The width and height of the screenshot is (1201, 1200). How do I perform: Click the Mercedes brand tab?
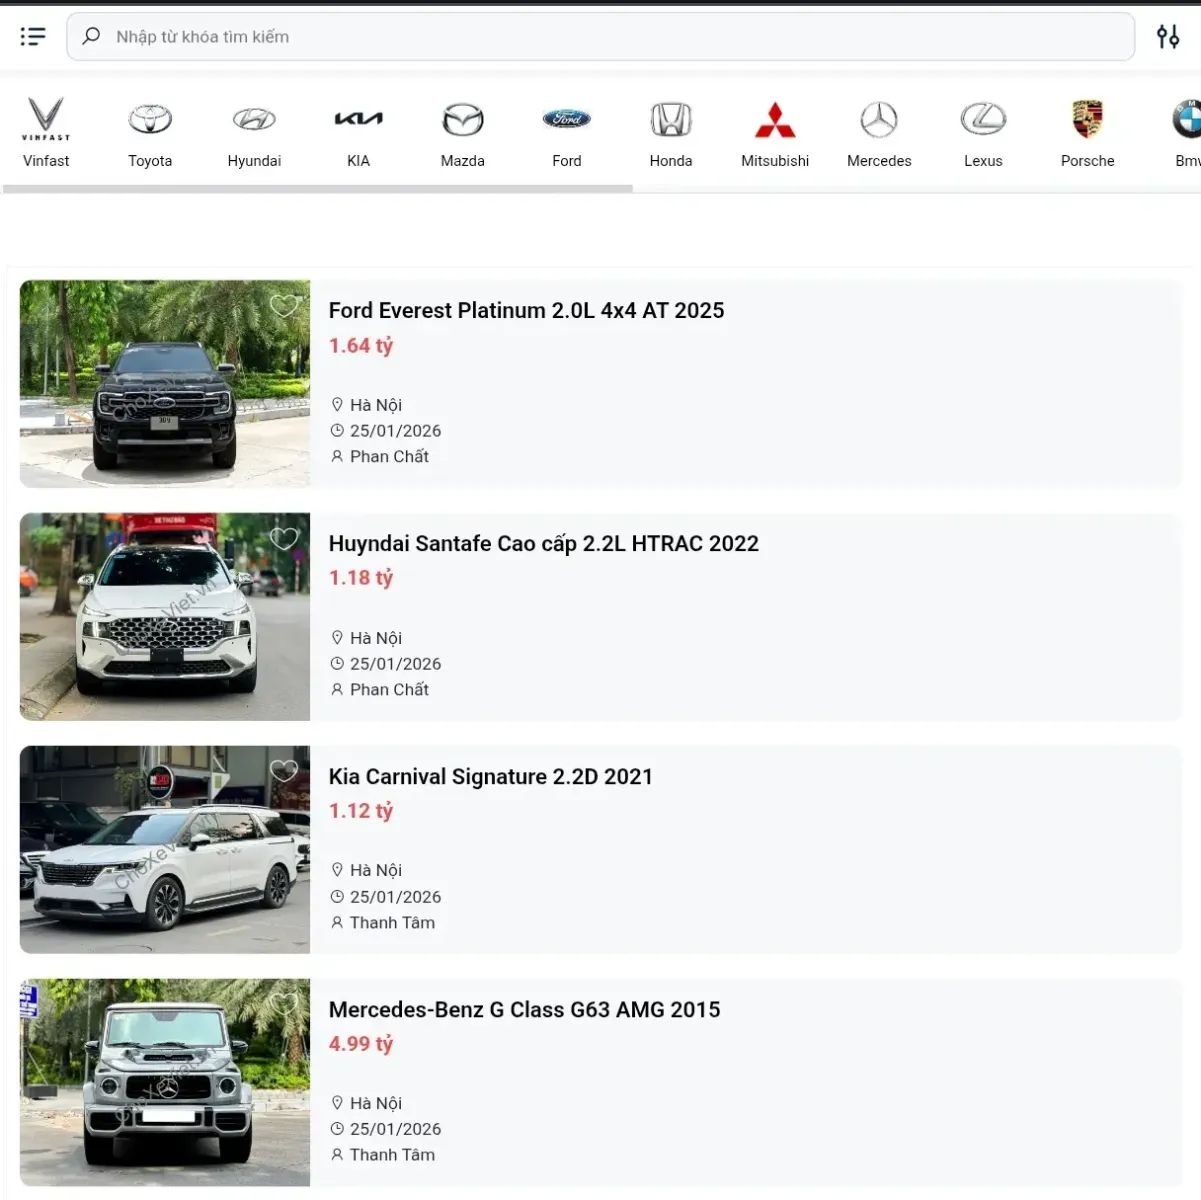(879, 132)
